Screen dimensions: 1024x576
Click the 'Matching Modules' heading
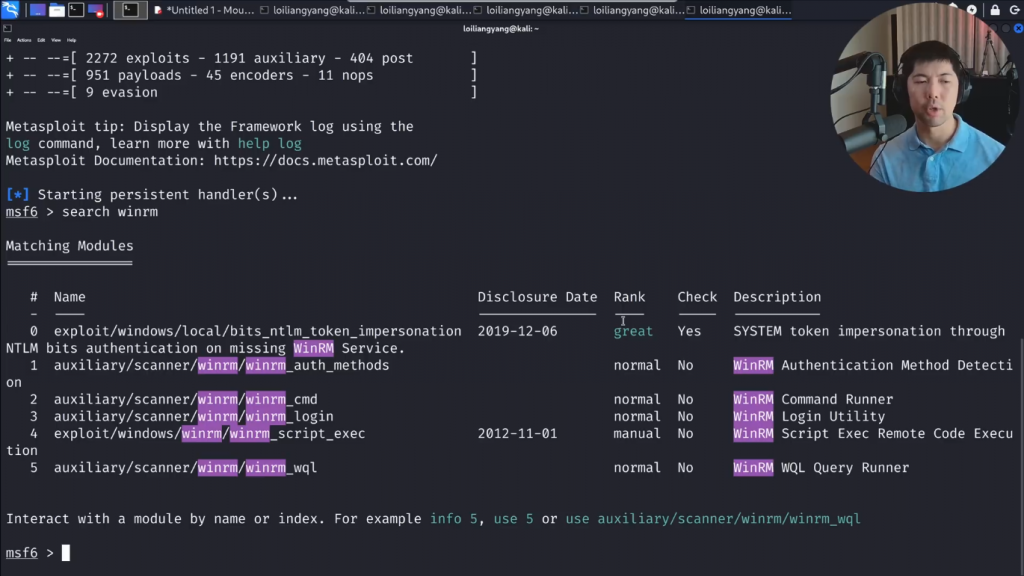pos(69,246)
